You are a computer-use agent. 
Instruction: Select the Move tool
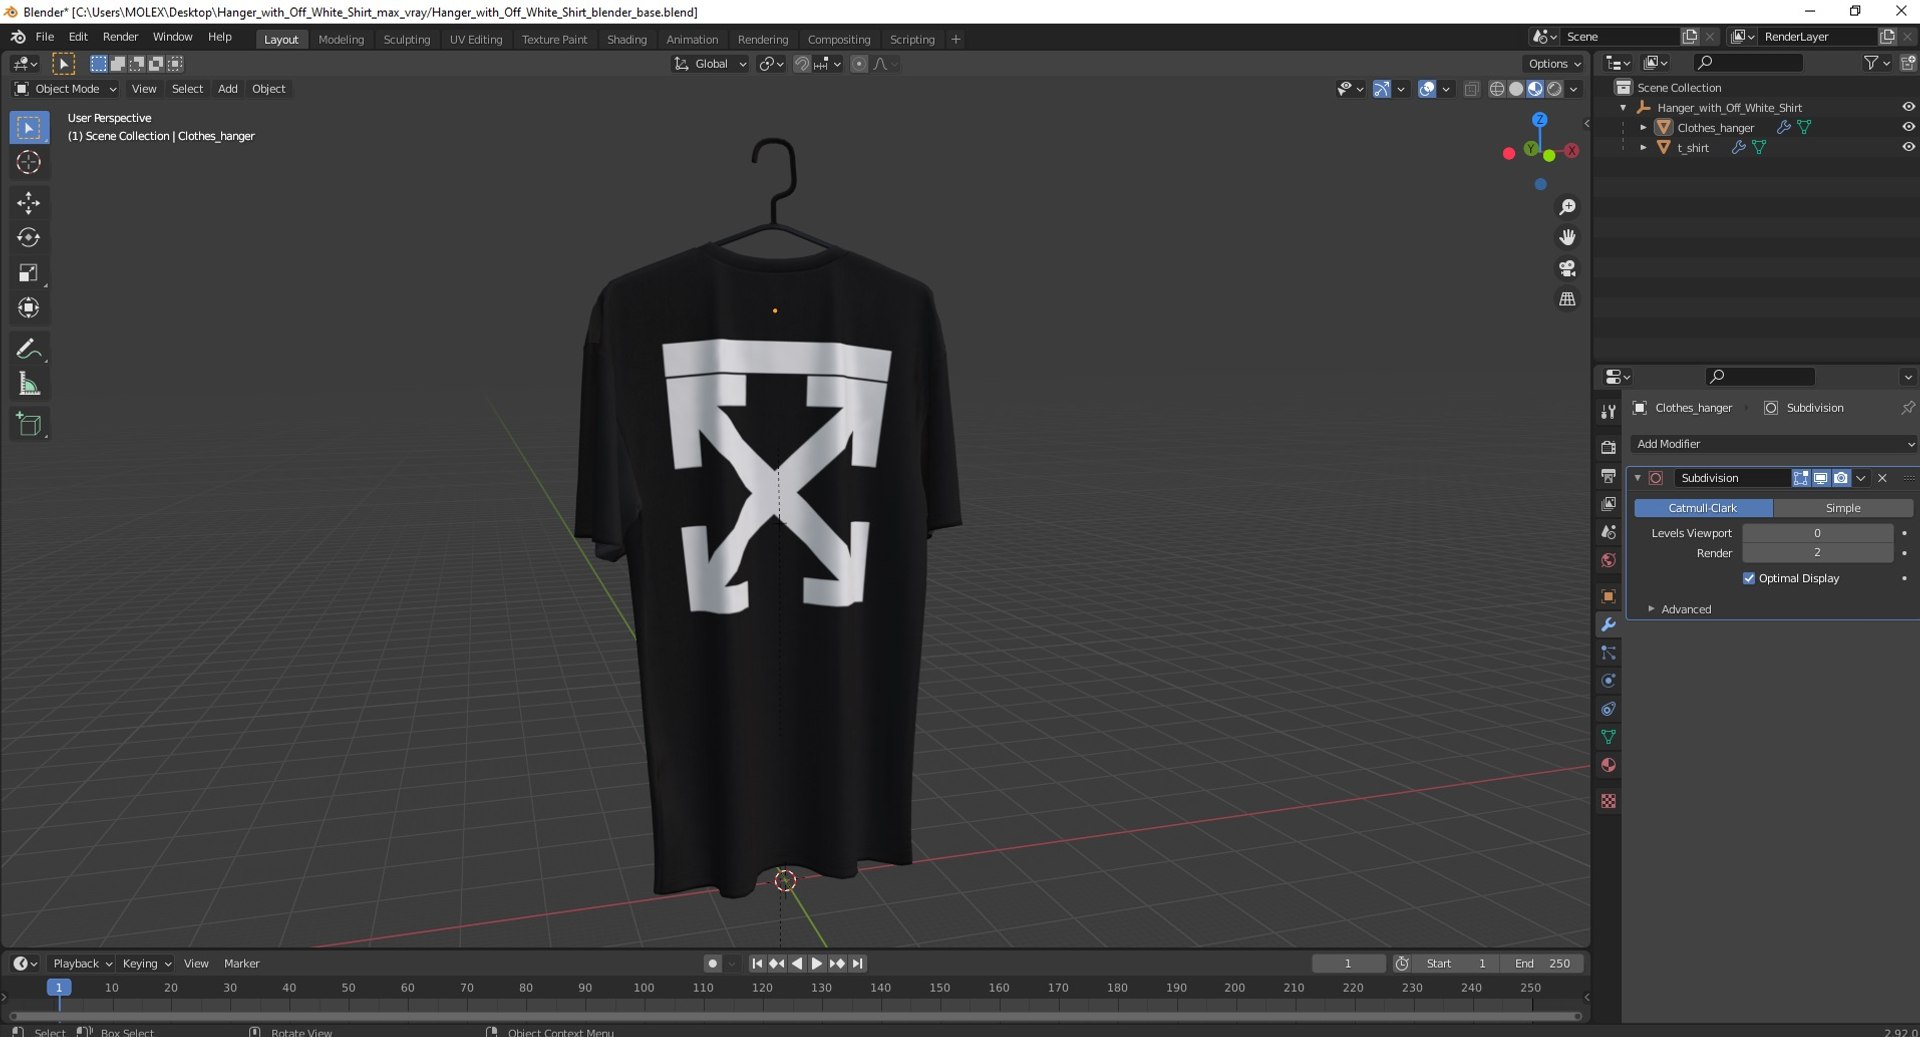click(x=28, y=203)
